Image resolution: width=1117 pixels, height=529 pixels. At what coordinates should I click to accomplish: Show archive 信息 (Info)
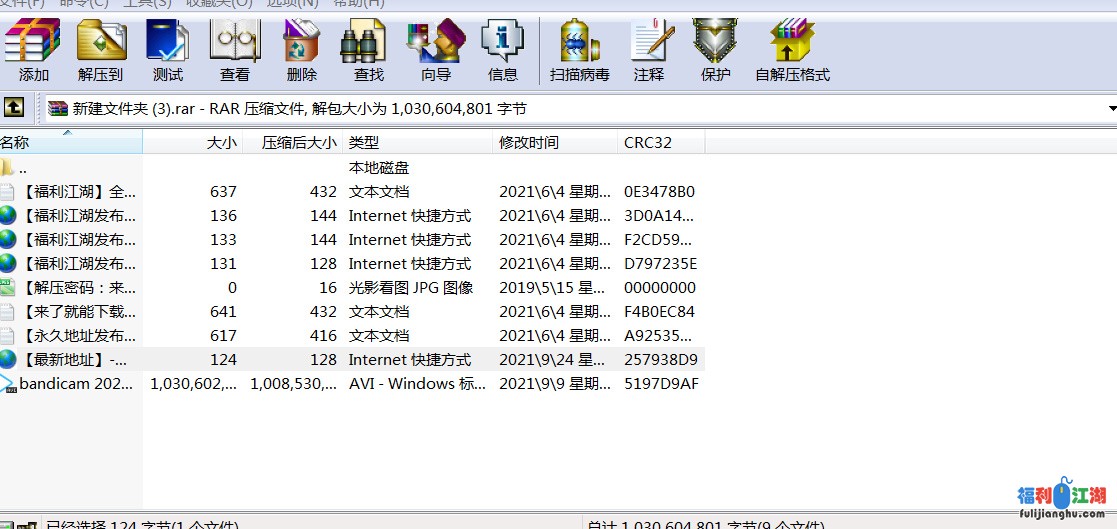pos(502,49)
